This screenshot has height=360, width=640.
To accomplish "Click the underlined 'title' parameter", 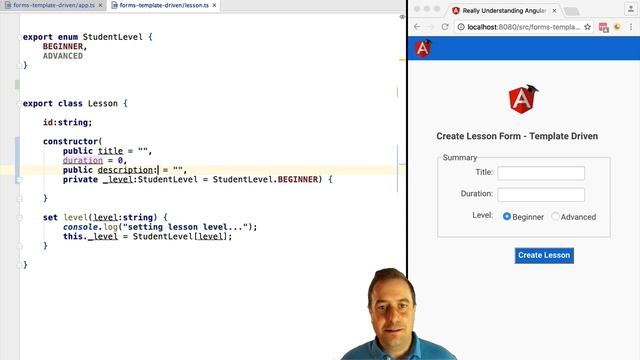I will [x=110, y=151].
